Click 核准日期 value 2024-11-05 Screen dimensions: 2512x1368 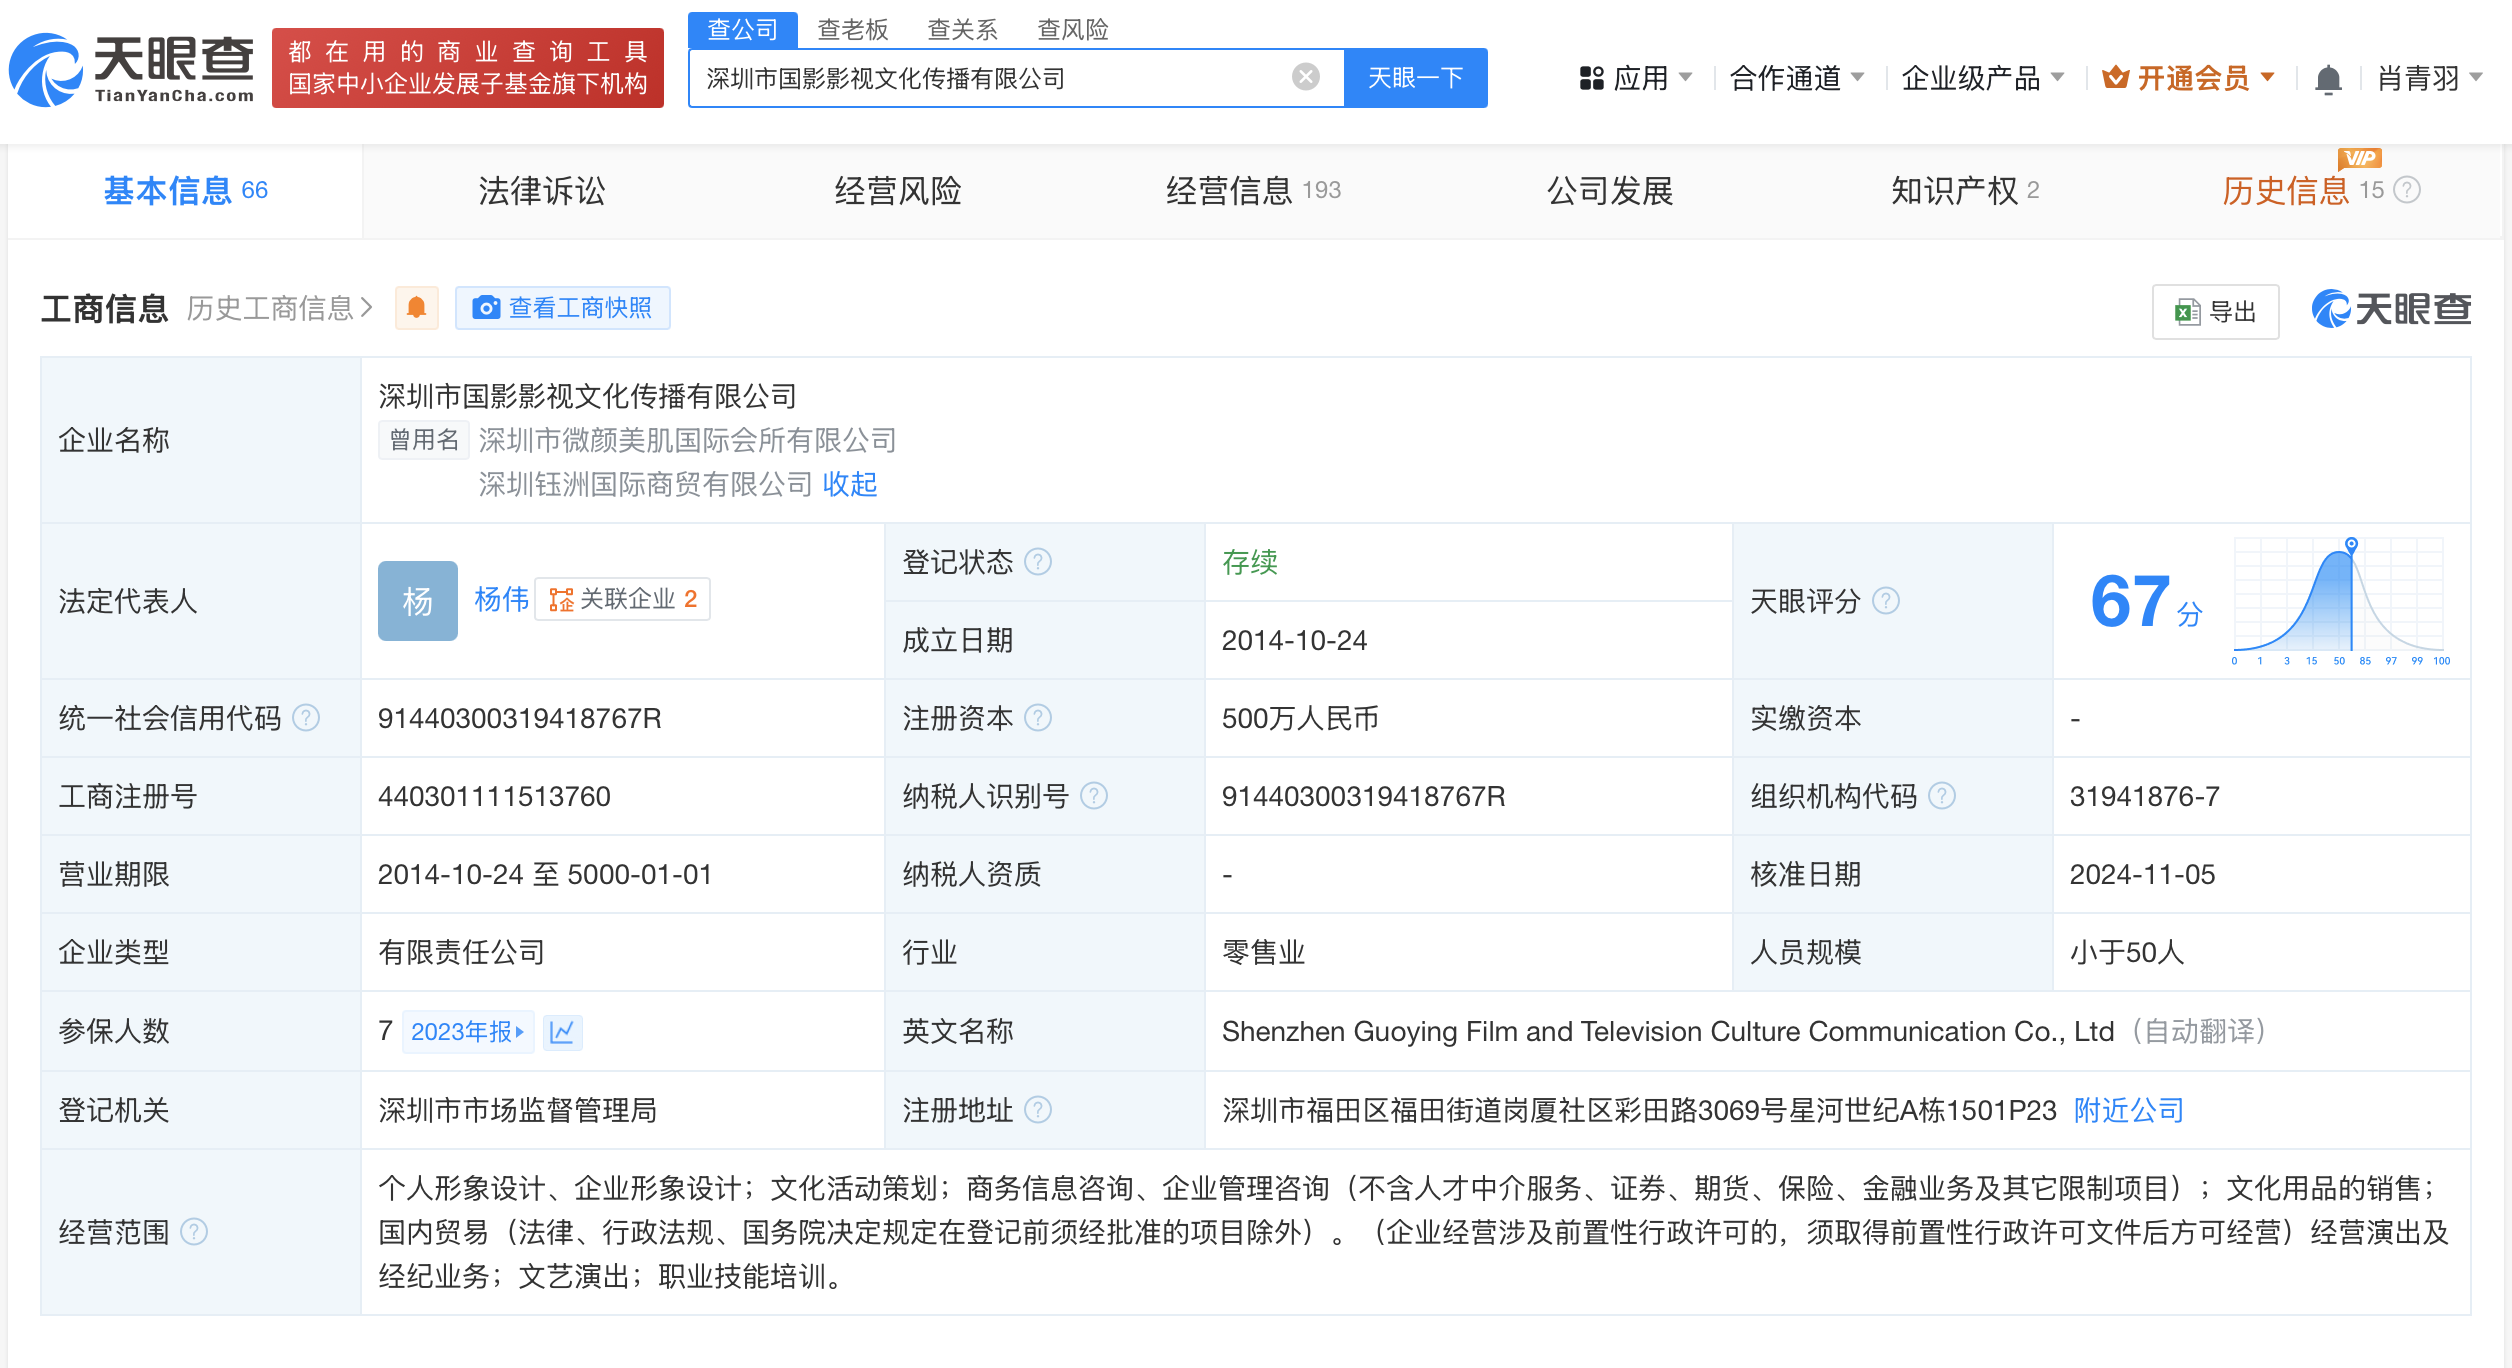tap(2143, 874)
